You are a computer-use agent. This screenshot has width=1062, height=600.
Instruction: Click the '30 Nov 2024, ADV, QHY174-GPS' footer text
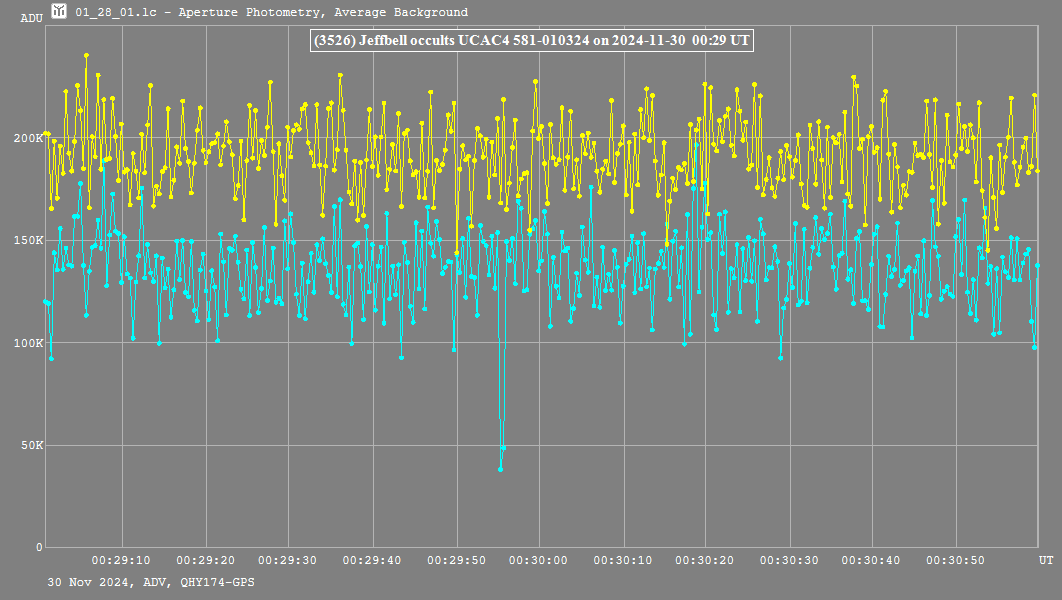tap(143, 581)
